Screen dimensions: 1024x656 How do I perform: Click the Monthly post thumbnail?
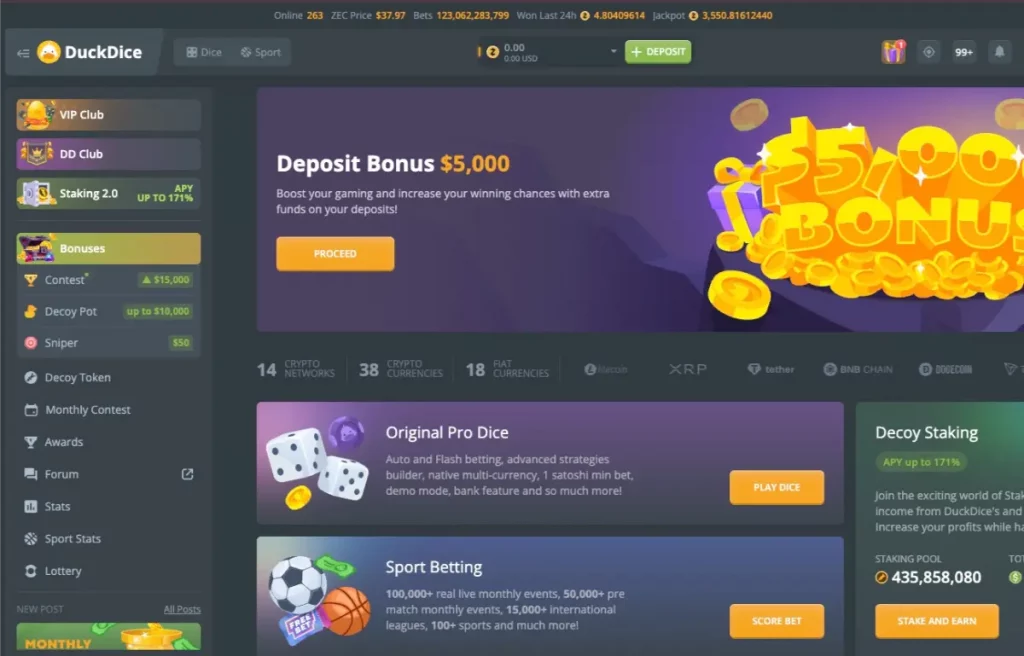108,638
